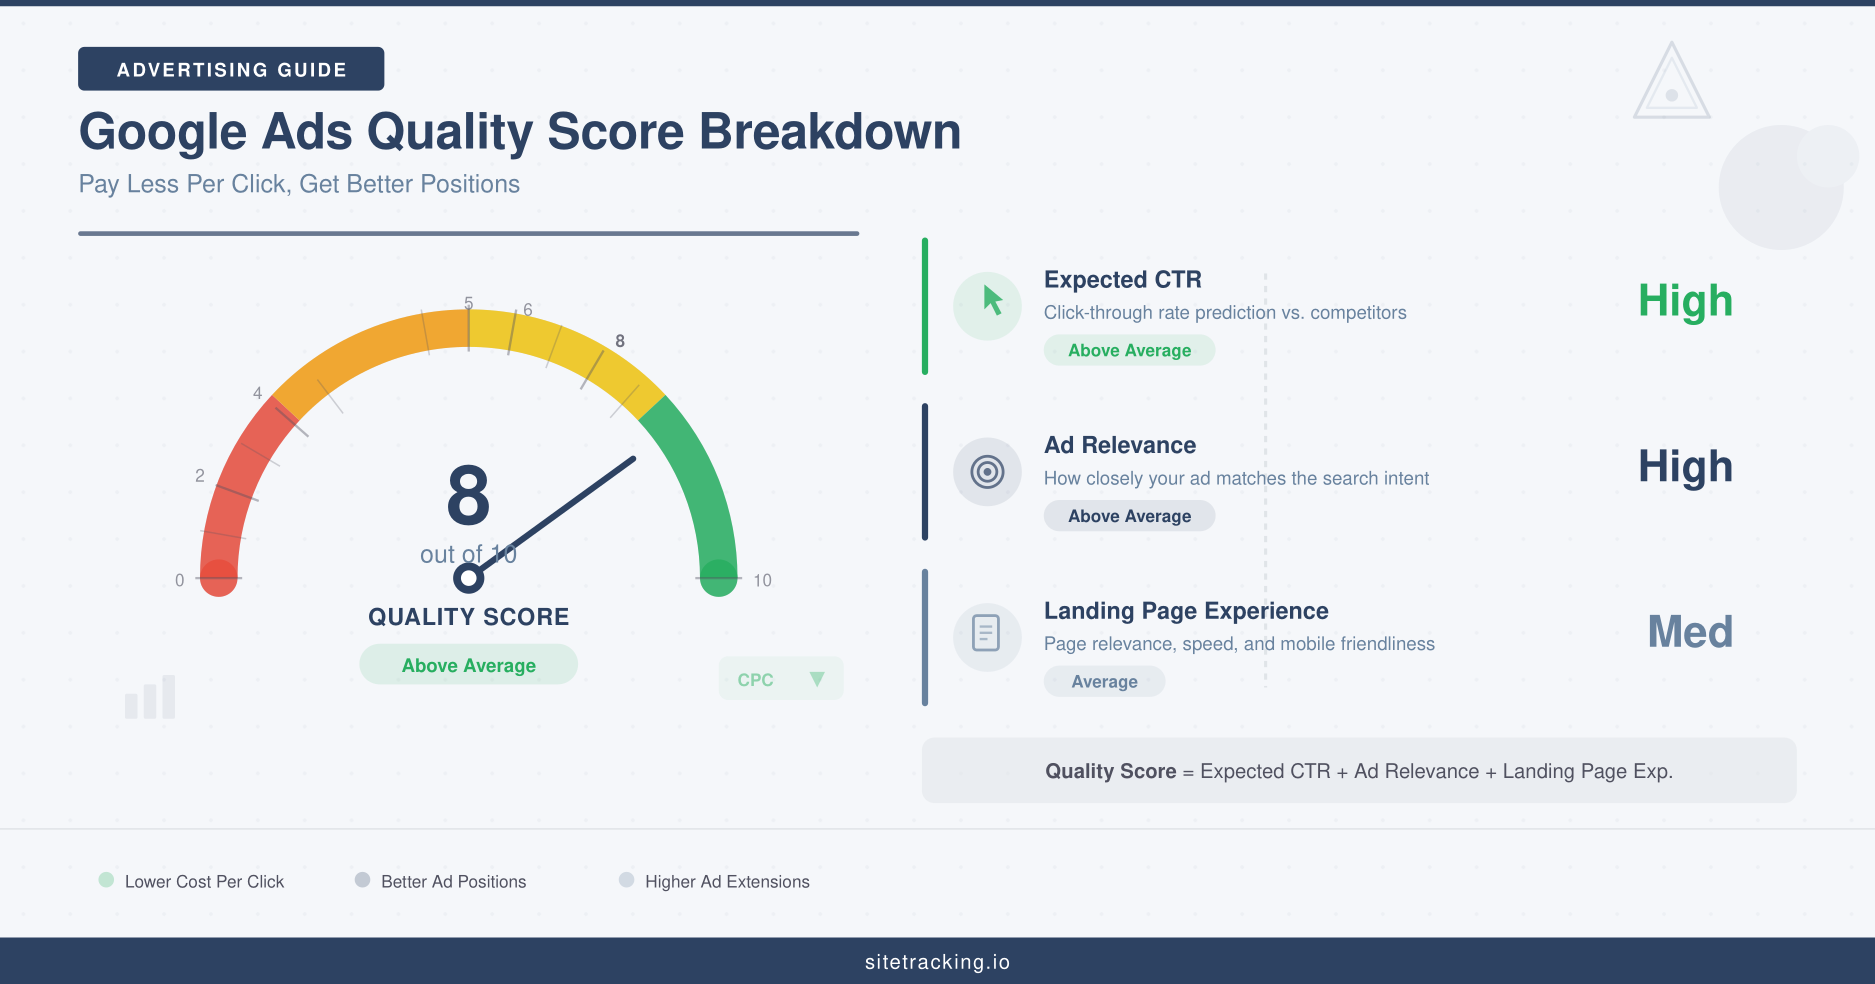Click the green dot beside Lower Cost Per Click
The width and height of the screenshot is (1875, 984).
click(x=105, y=880)
